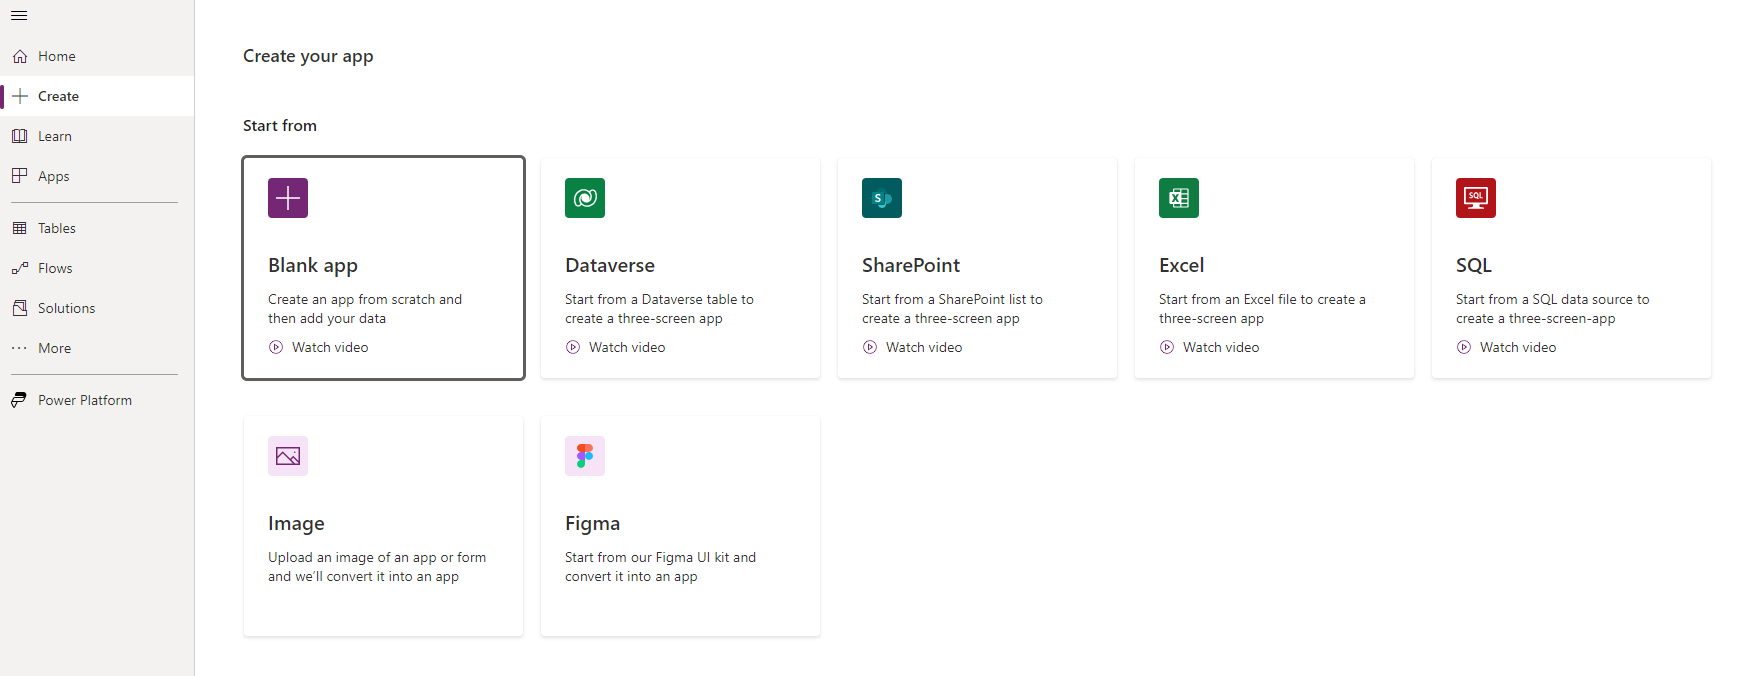Screen dimensions: 1737x676
Task: Watch video for SQL
Action: point(1518,347)
